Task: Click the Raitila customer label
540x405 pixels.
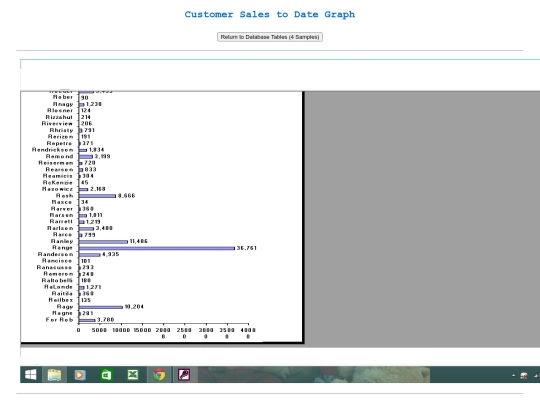Action: point(62,294)
